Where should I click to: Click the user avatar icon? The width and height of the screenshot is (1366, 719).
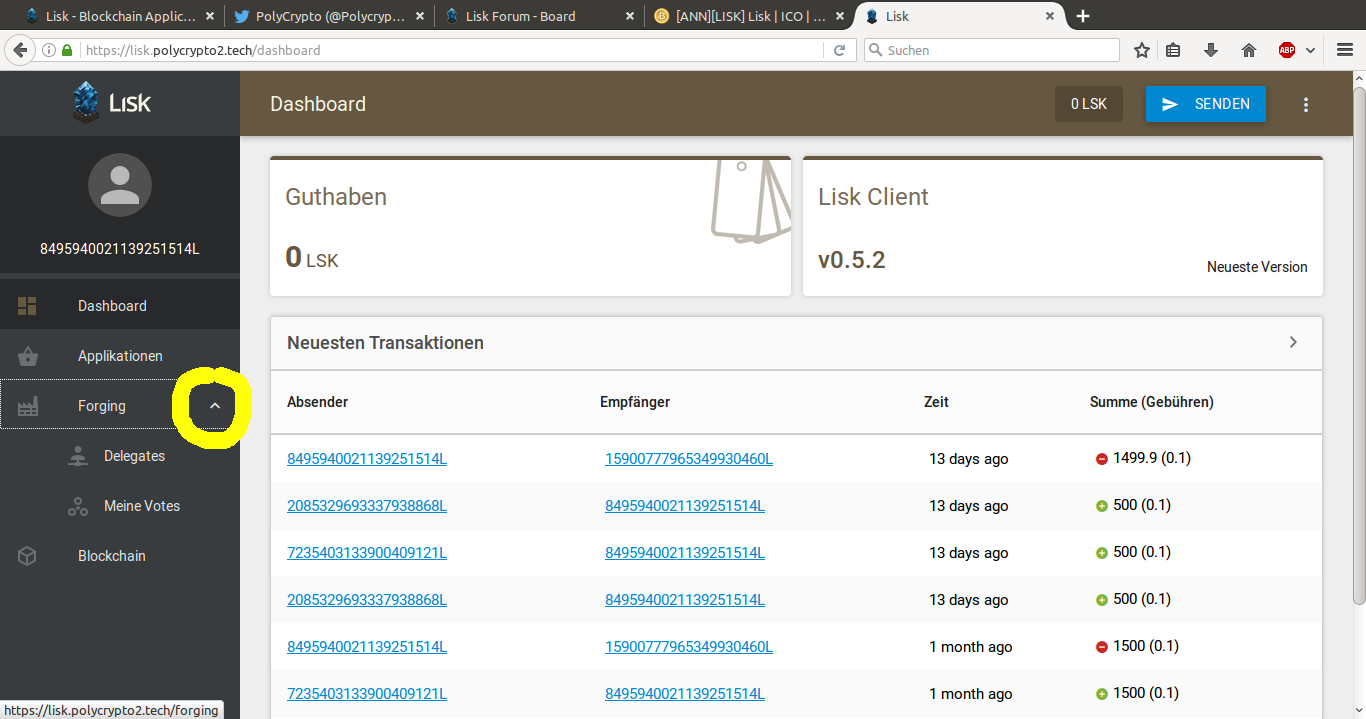point(120,185)
